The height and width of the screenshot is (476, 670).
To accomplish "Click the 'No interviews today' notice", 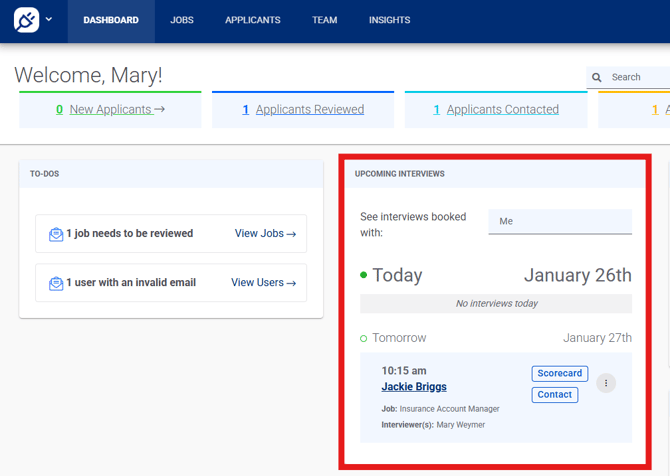I will pos(496,303).
